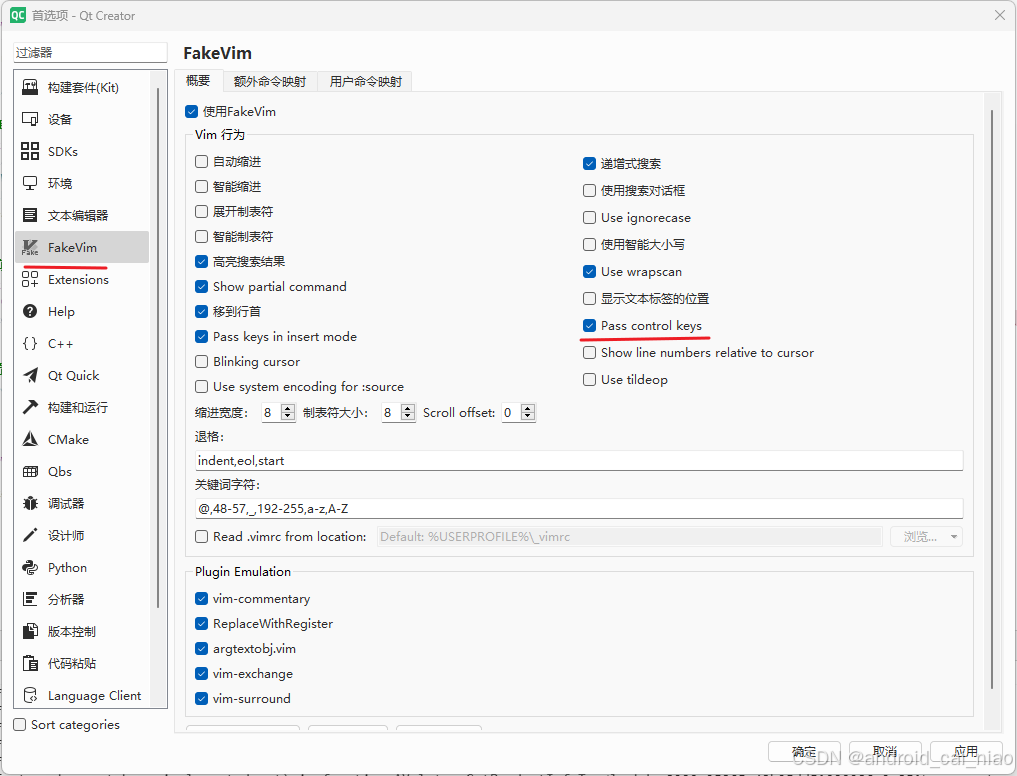The image size is (1017, 776).
Task: Select the Python category icon
Action: (x=30, y=567)
